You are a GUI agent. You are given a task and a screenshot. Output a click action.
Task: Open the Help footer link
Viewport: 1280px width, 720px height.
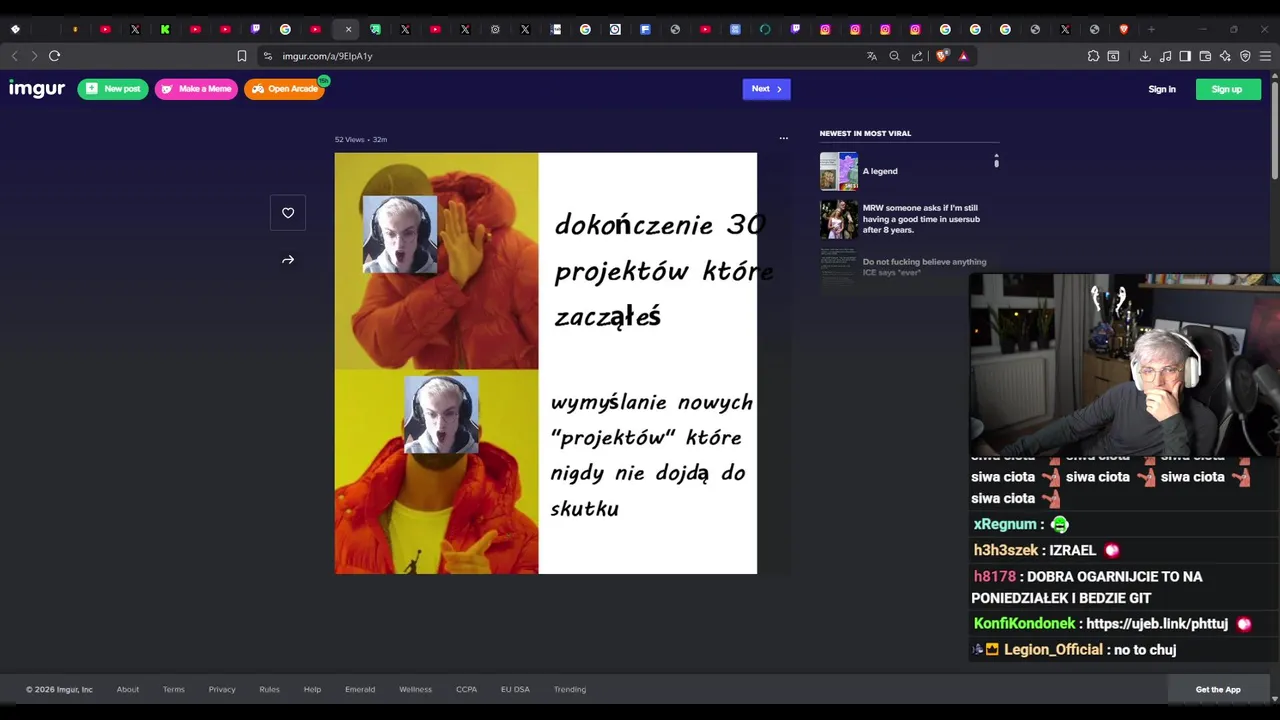click(x=312, y=689)
